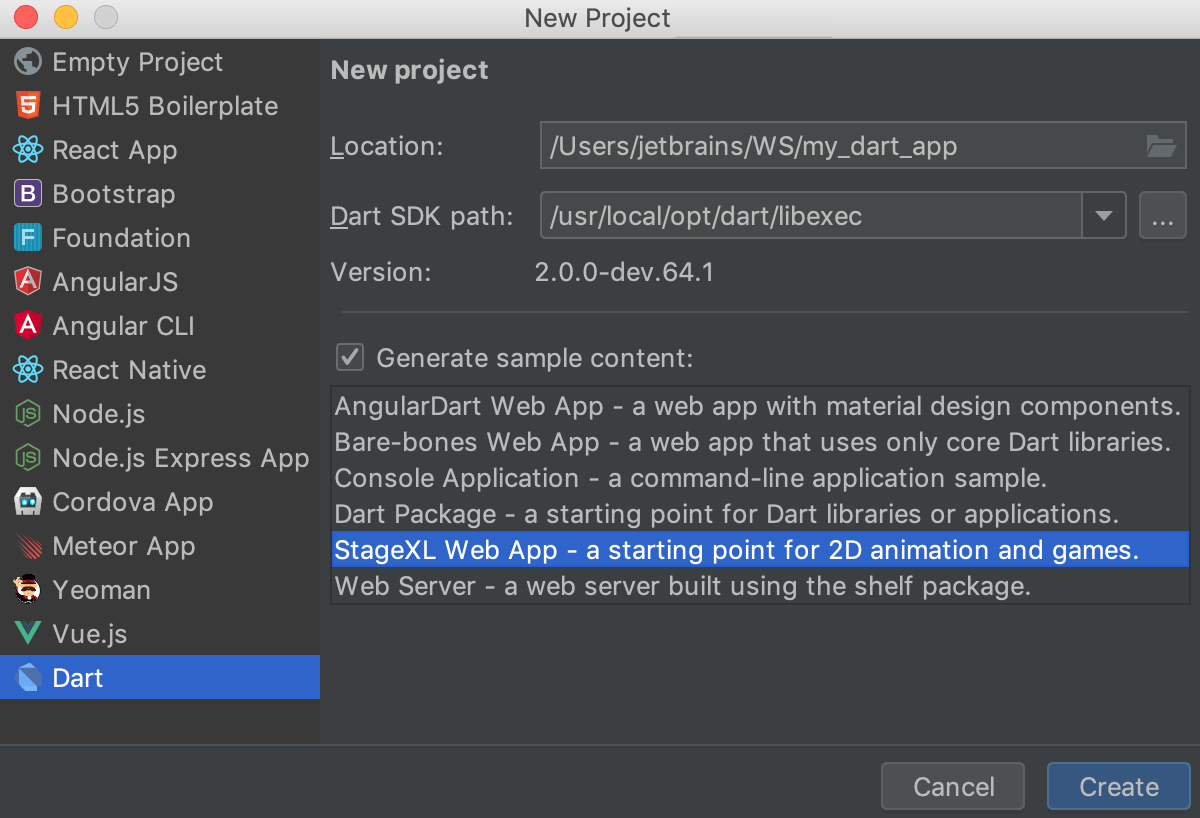The width and height of the screenshot is (1200, 818).
Task: Click the Dart logo icon
Action: tap(28, 678)
